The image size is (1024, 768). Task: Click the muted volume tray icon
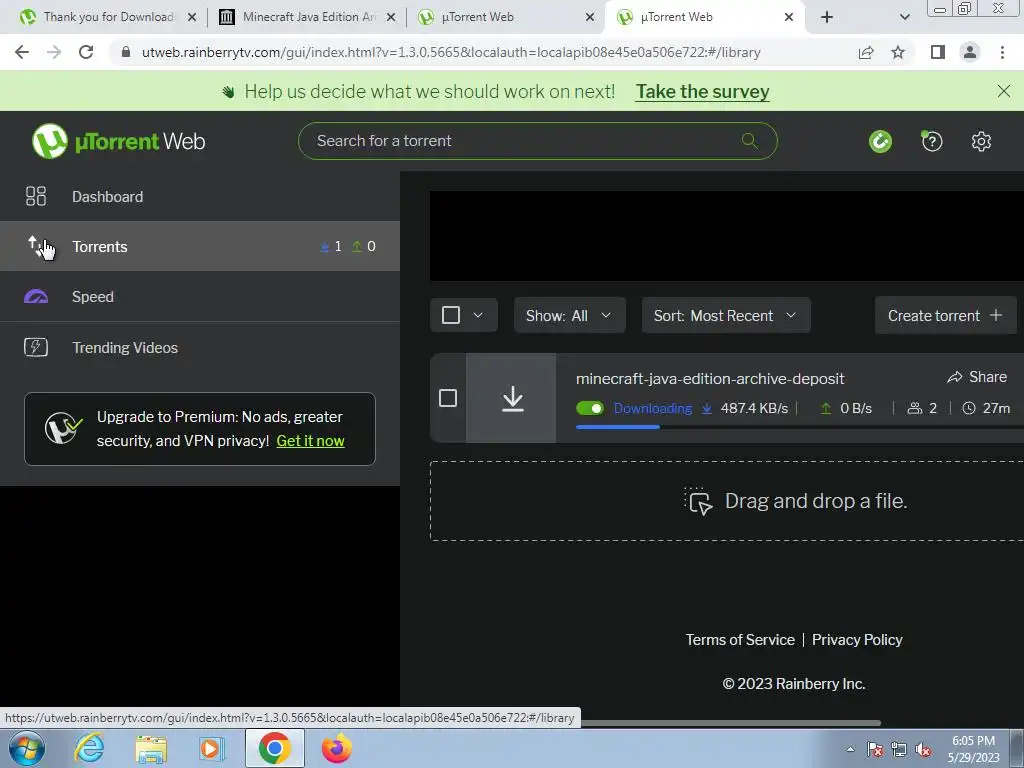923,750
